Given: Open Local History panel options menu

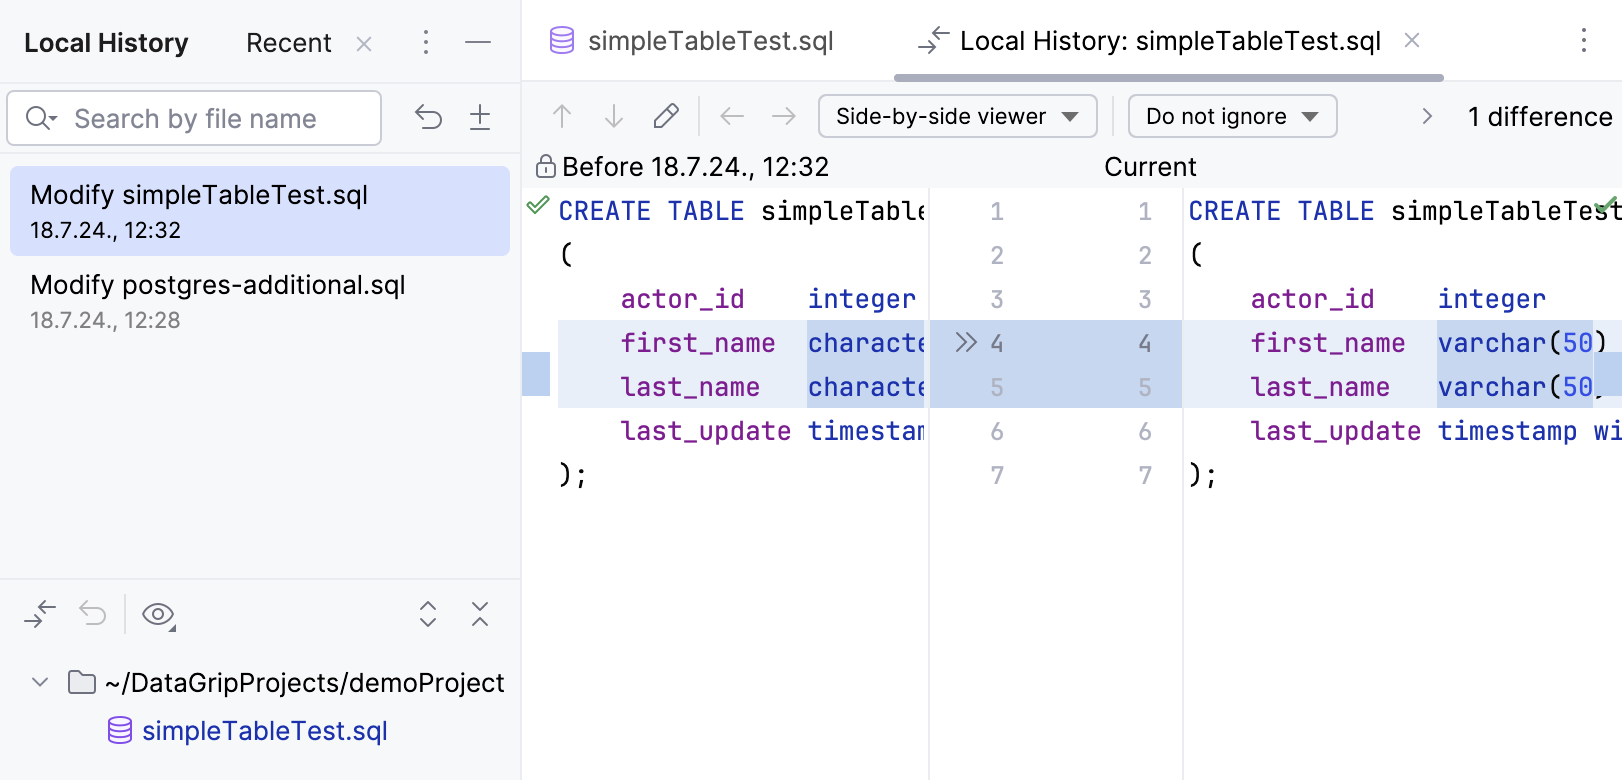Looking at the screenshot, I should click(x=426, y=42).
